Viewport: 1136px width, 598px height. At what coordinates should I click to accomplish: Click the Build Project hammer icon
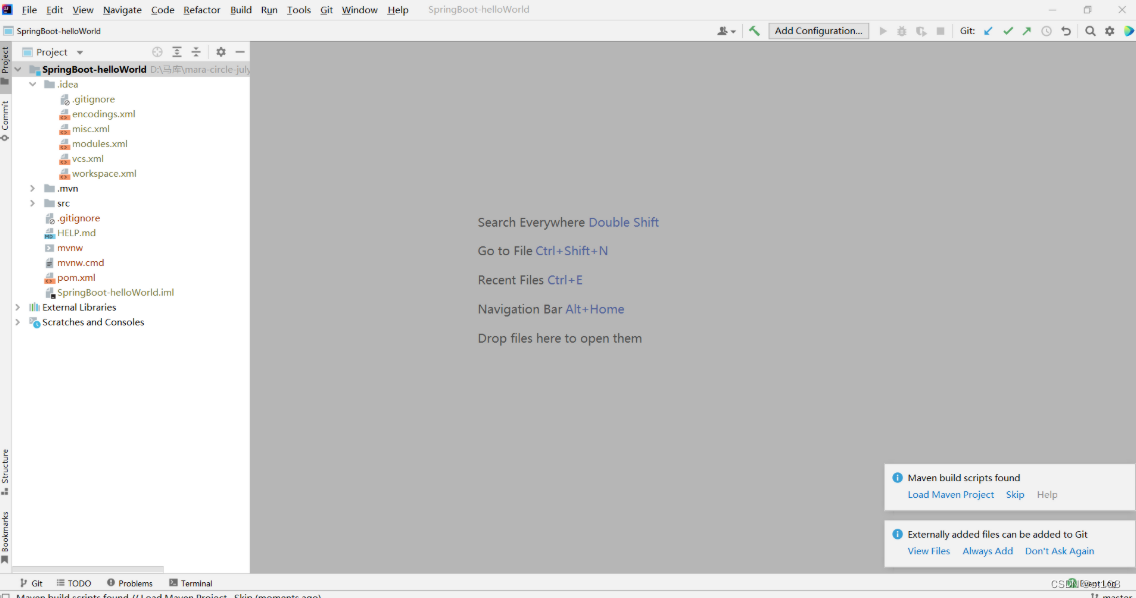click(x=754, y=31)
